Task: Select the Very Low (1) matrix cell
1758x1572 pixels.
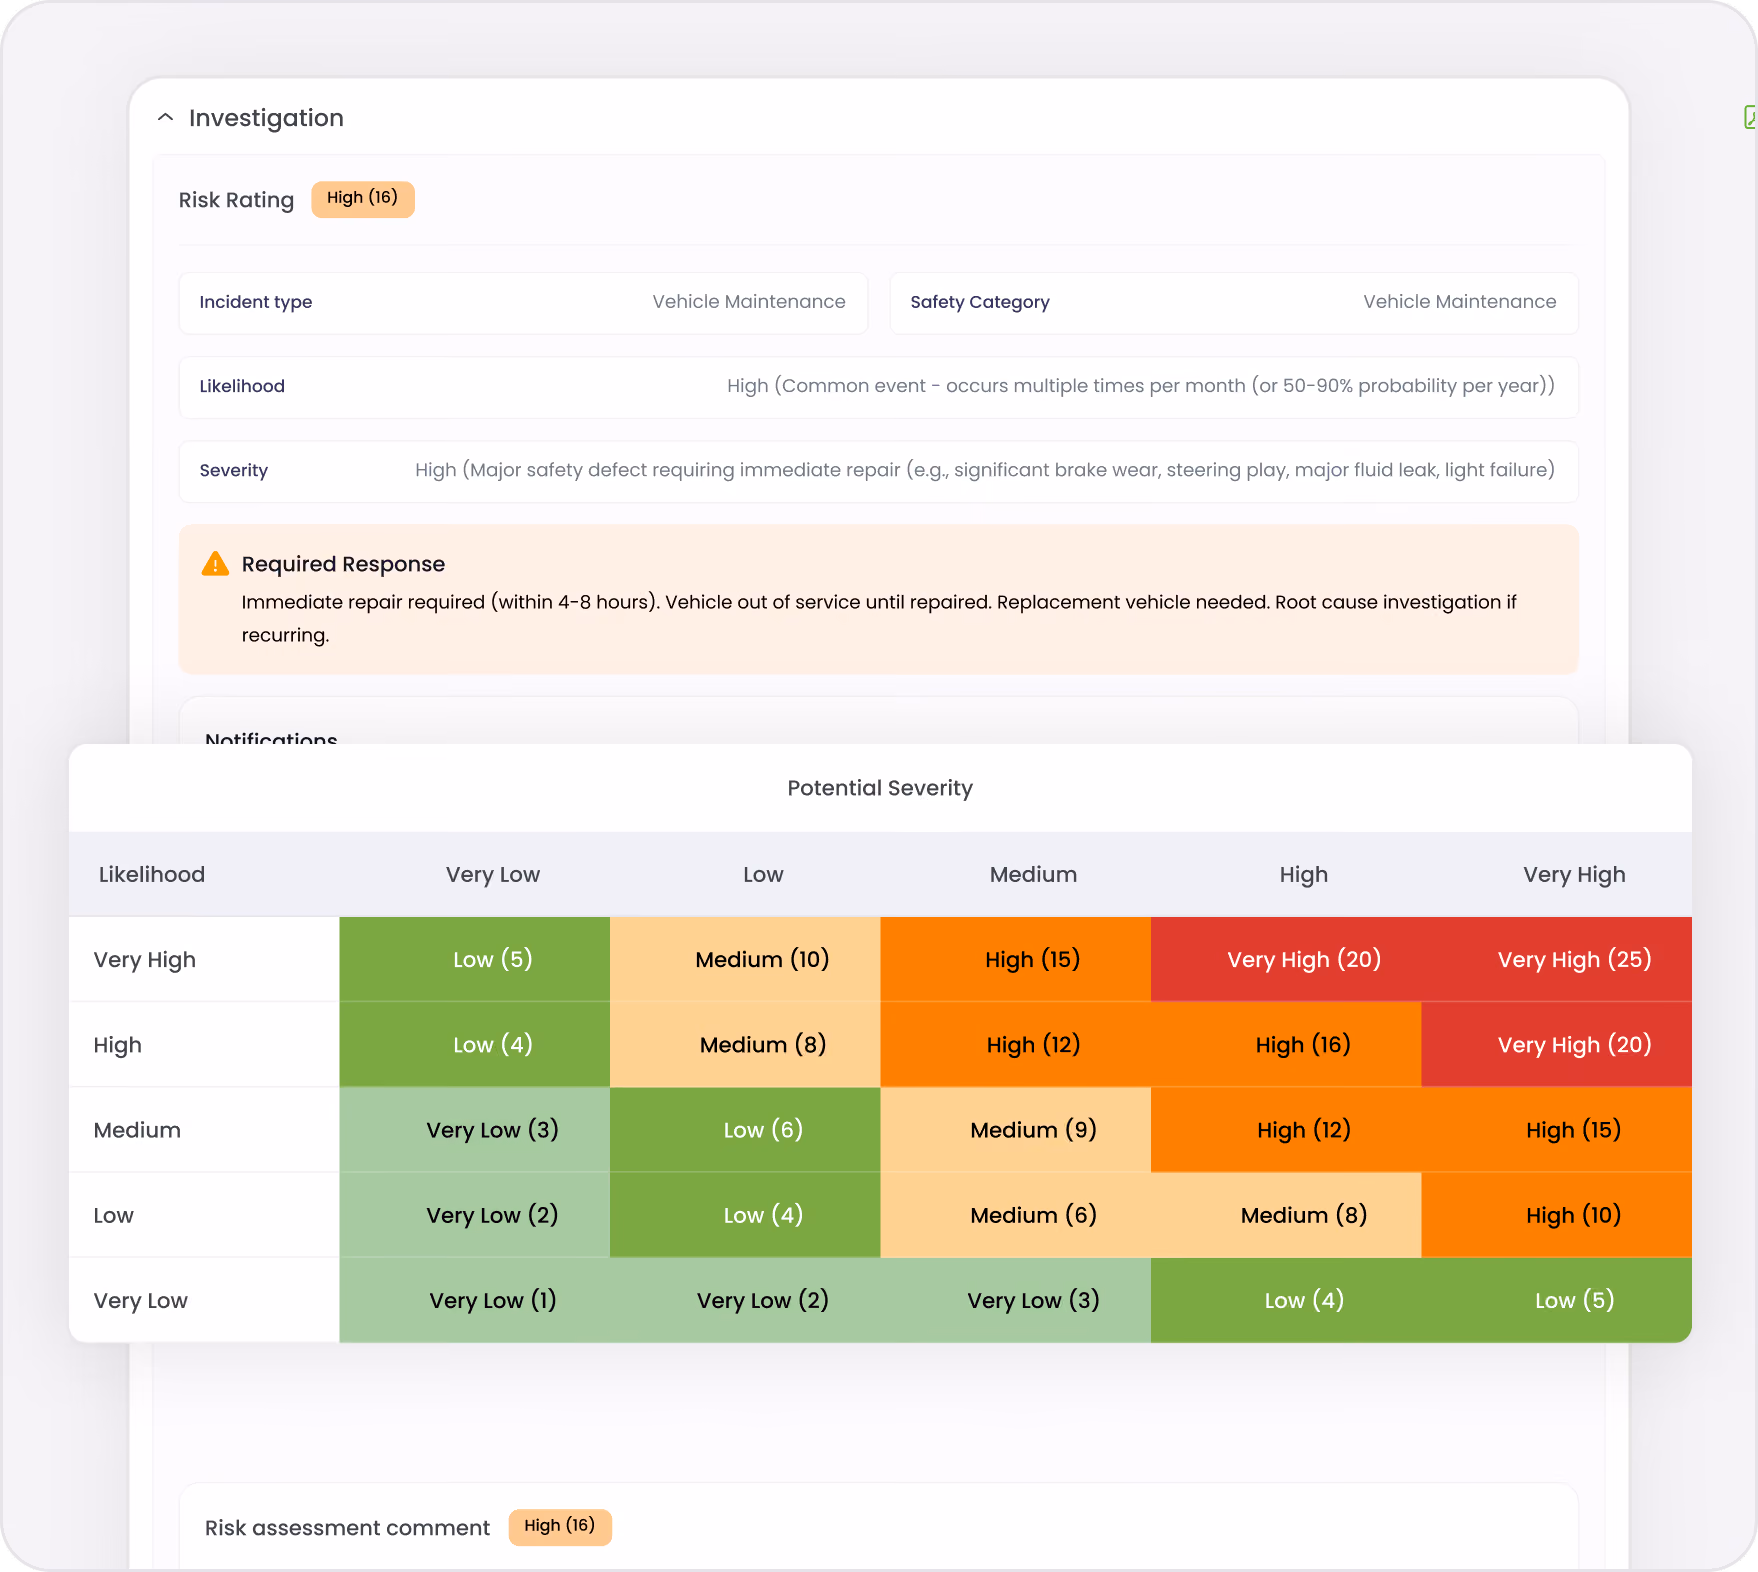Action: click(475, 1299)
